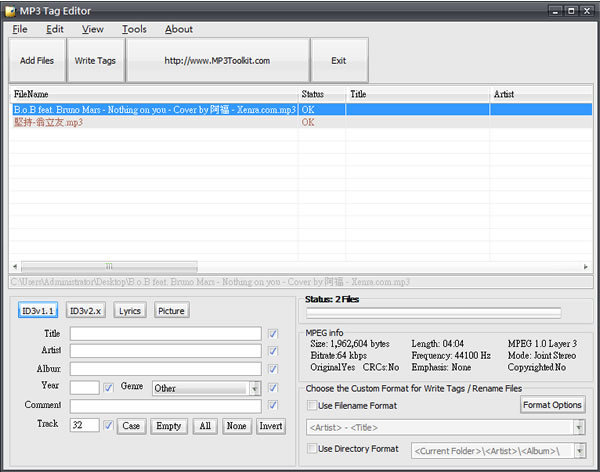The width and height of the screenshot is (600, 472).
Task: Click into the Title input field
Action: [166, 333]
